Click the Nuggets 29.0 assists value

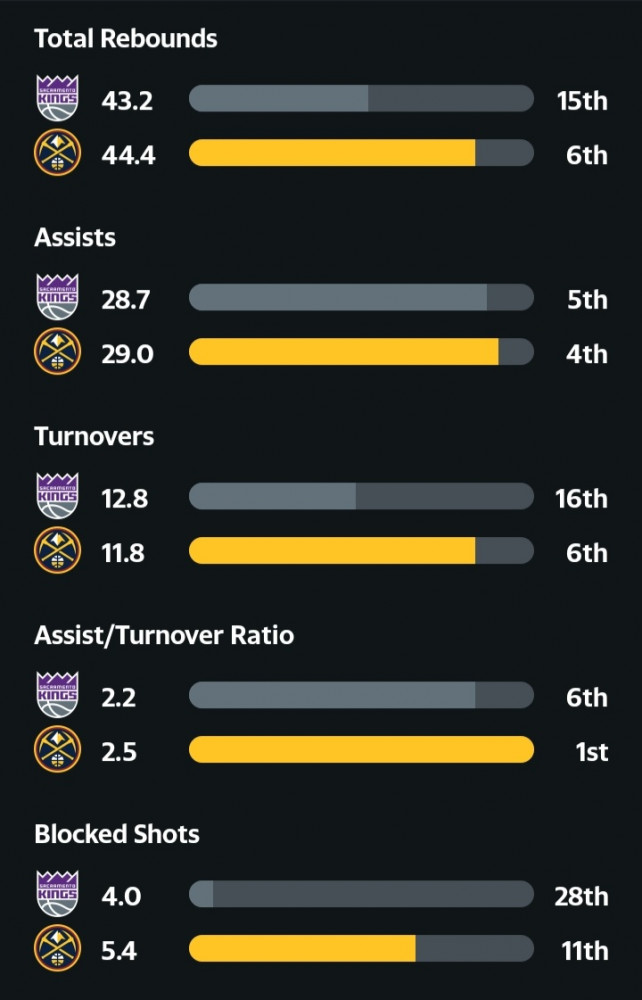pyautogui.click(x=128, y=354)
